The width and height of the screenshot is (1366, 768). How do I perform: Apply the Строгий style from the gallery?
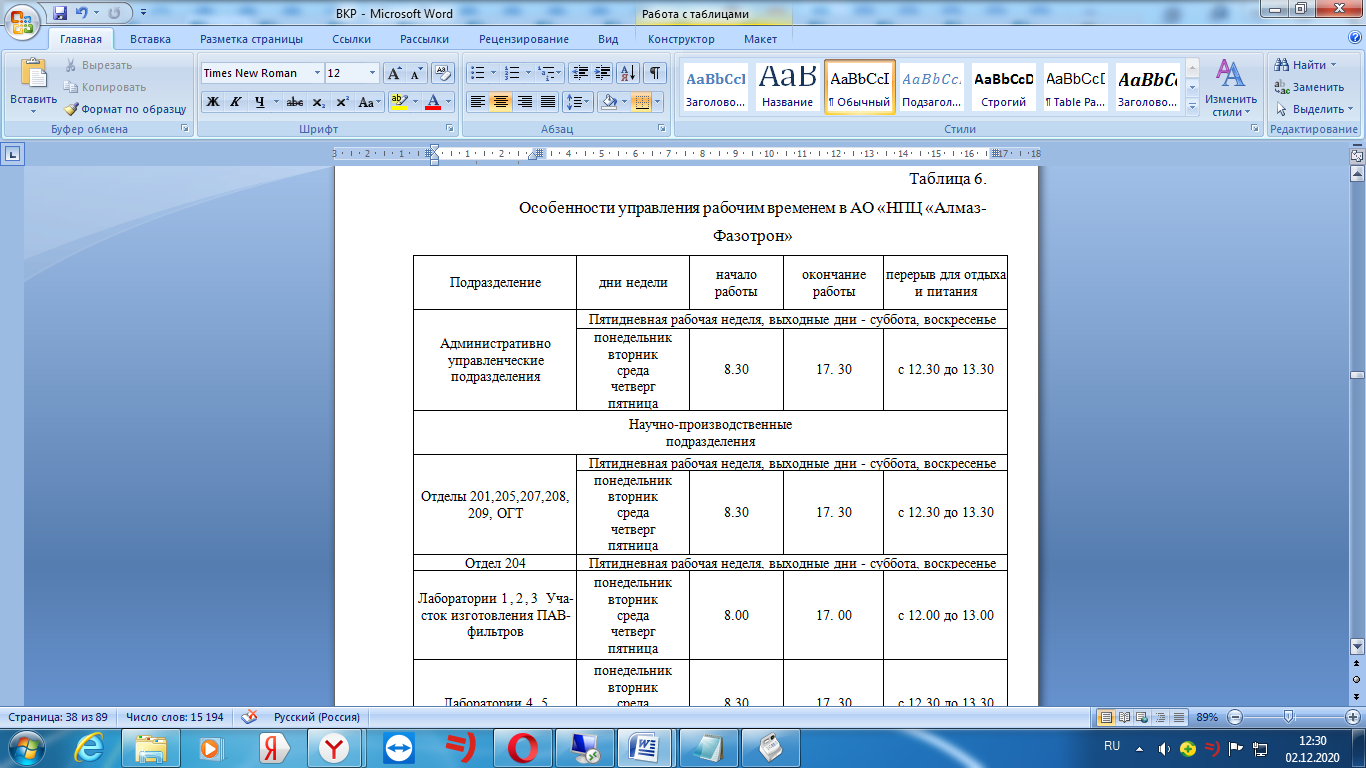(x=1004, y=87)
